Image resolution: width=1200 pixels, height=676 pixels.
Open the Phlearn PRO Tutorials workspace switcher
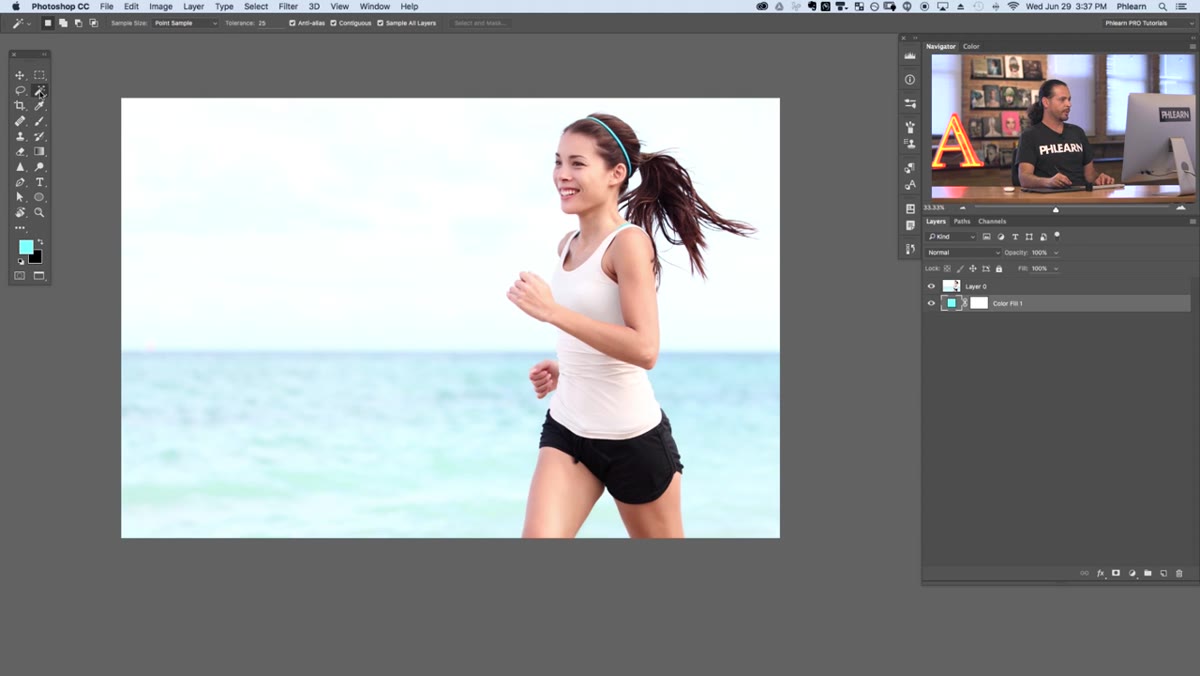[x=1147, y=23]
